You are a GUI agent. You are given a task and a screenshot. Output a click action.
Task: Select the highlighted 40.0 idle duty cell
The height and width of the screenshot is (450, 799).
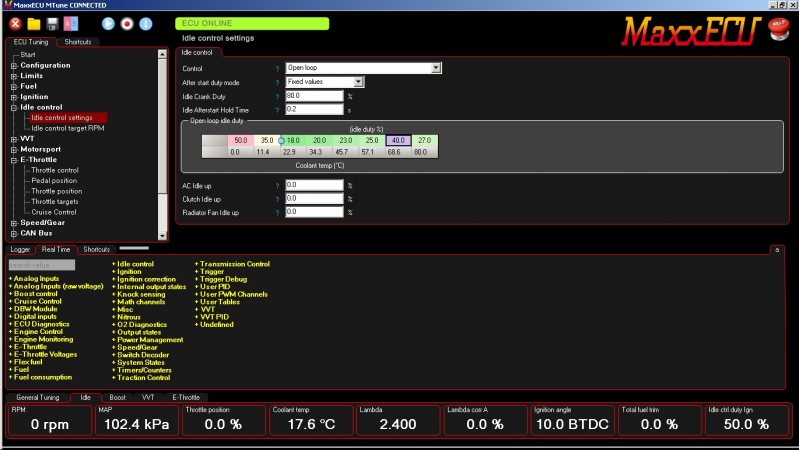tap(398, 140)
